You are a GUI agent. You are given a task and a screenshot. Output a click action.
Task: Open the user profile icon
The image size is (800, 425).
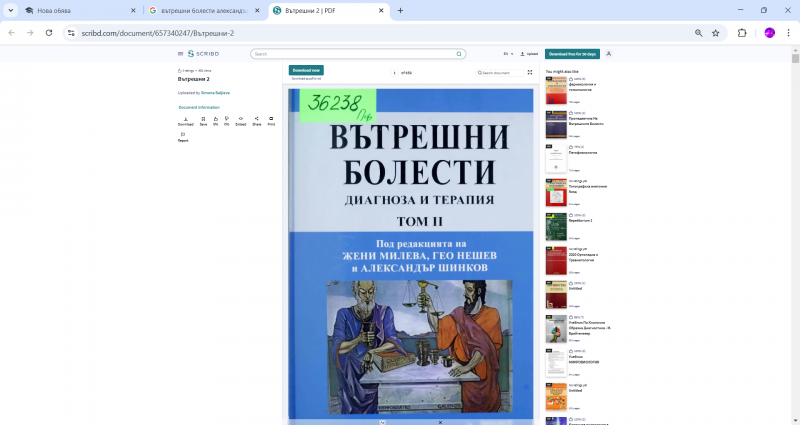point(609,54)
